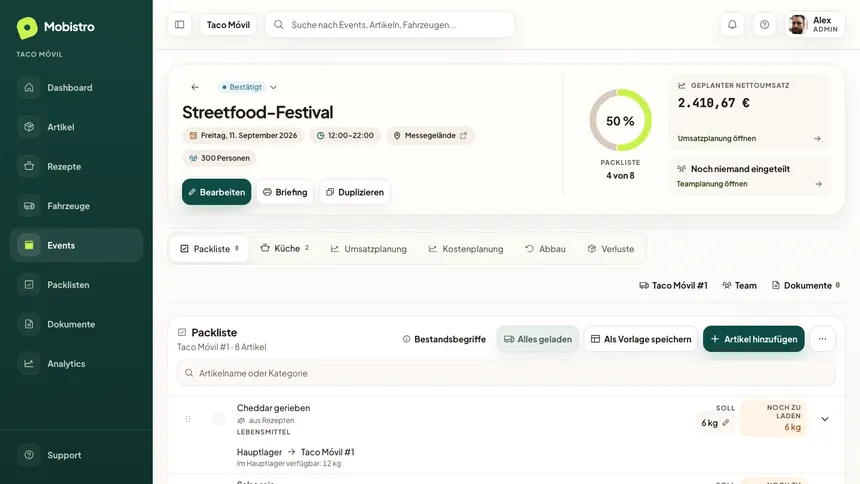Open notifications bell icon
The height and width of the screenshot is (484, 860).
click(x=732, y=25)
